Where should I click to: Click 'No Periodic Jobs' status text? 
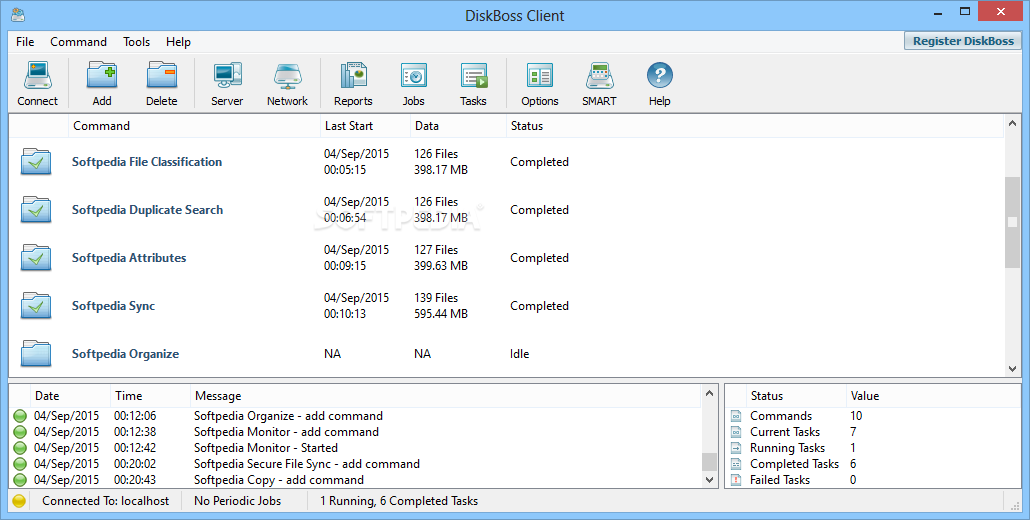click(x=238, y=501)
